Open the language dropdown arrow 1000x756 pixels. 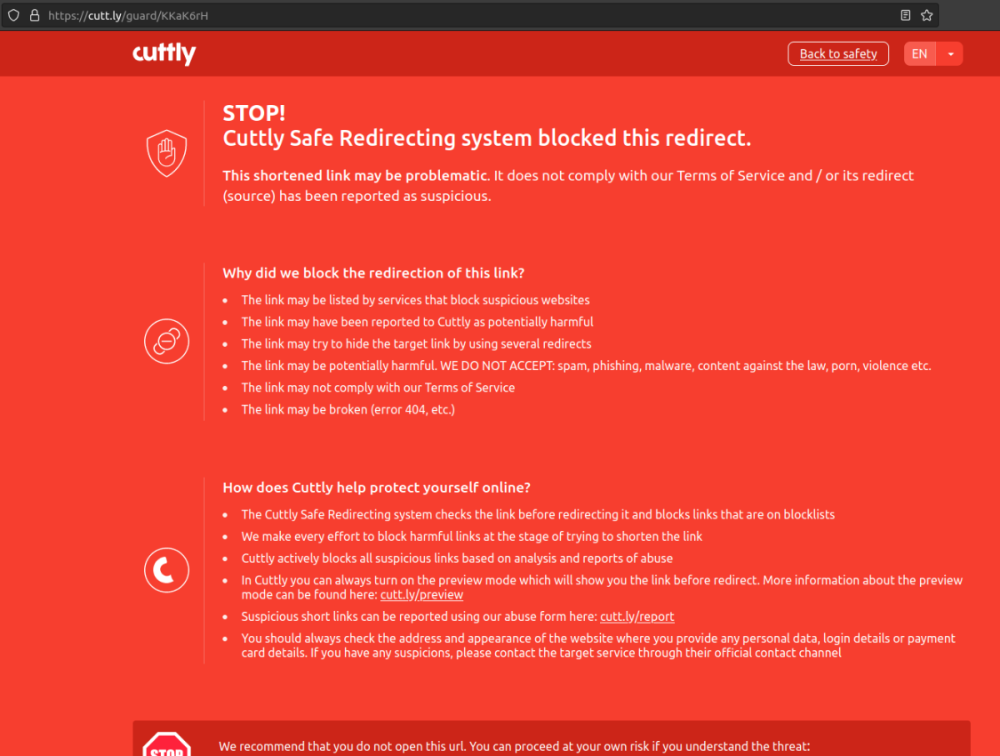point(950,54)
